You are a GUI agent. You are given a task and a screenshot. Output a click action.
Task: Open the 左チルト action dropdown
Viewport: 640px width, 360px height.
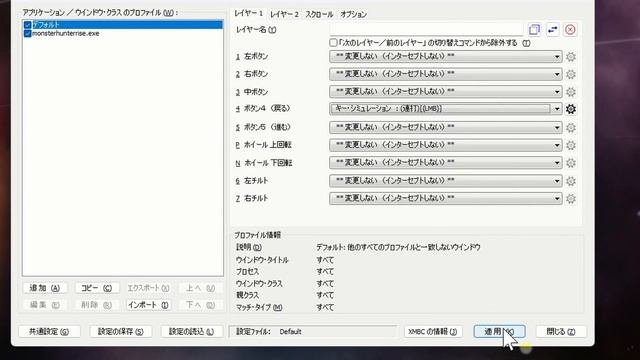tap(446, 180)
